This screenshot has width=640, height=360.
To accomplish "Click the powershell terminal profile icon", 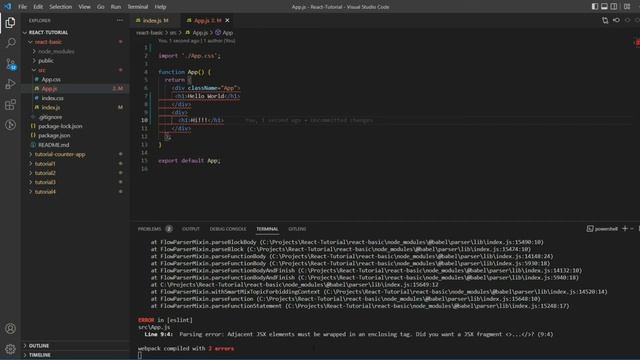I will [590, 229].
